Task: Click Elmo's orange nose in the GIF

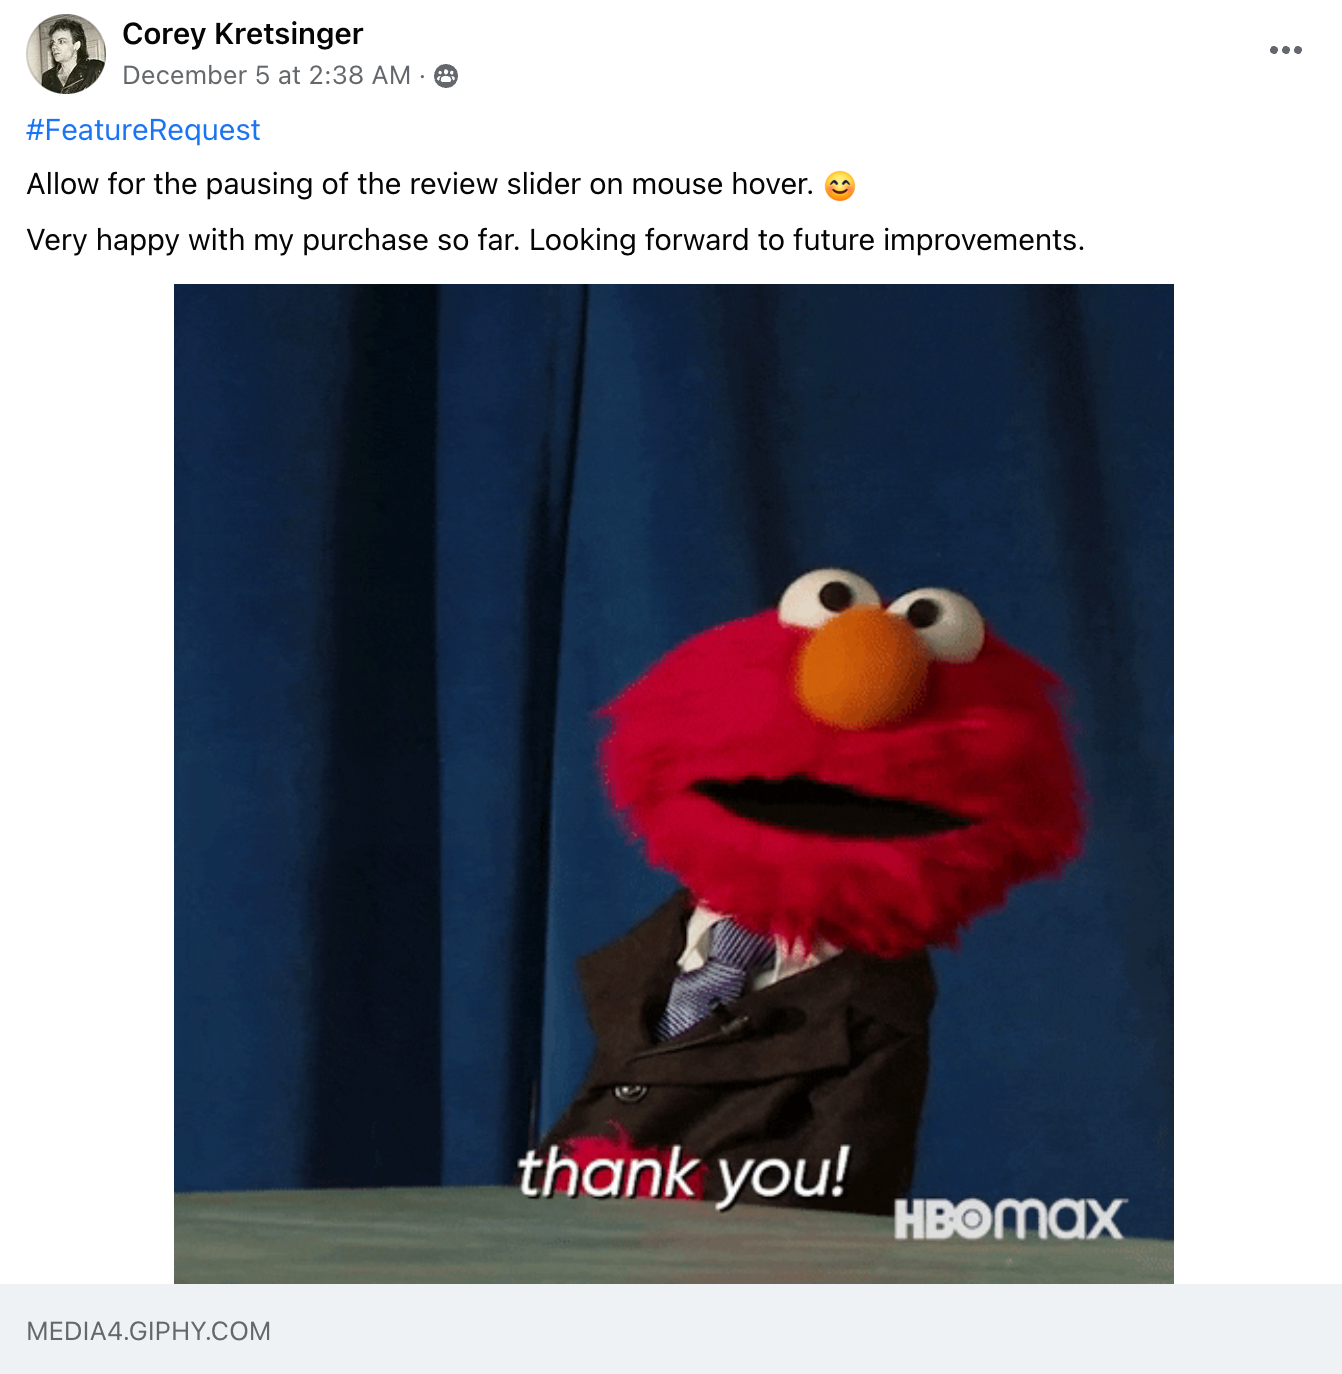Action: (x=858, y=667)
